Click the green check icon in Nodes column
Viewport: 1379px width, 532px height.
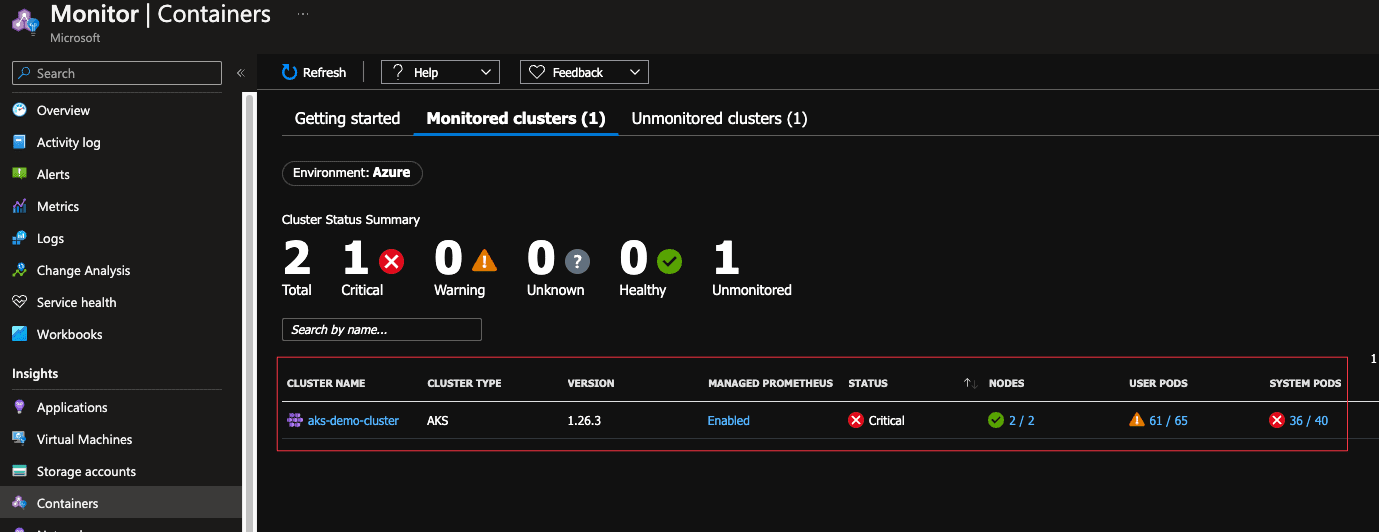[x=996, y=421]
